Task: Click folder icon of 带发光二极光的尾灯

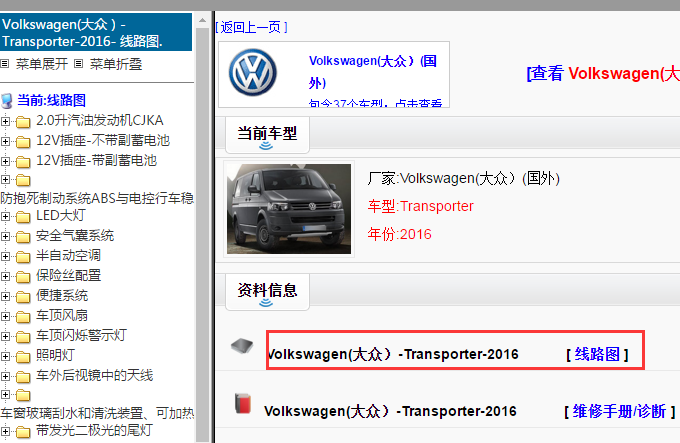Action: tap(23, 432)
